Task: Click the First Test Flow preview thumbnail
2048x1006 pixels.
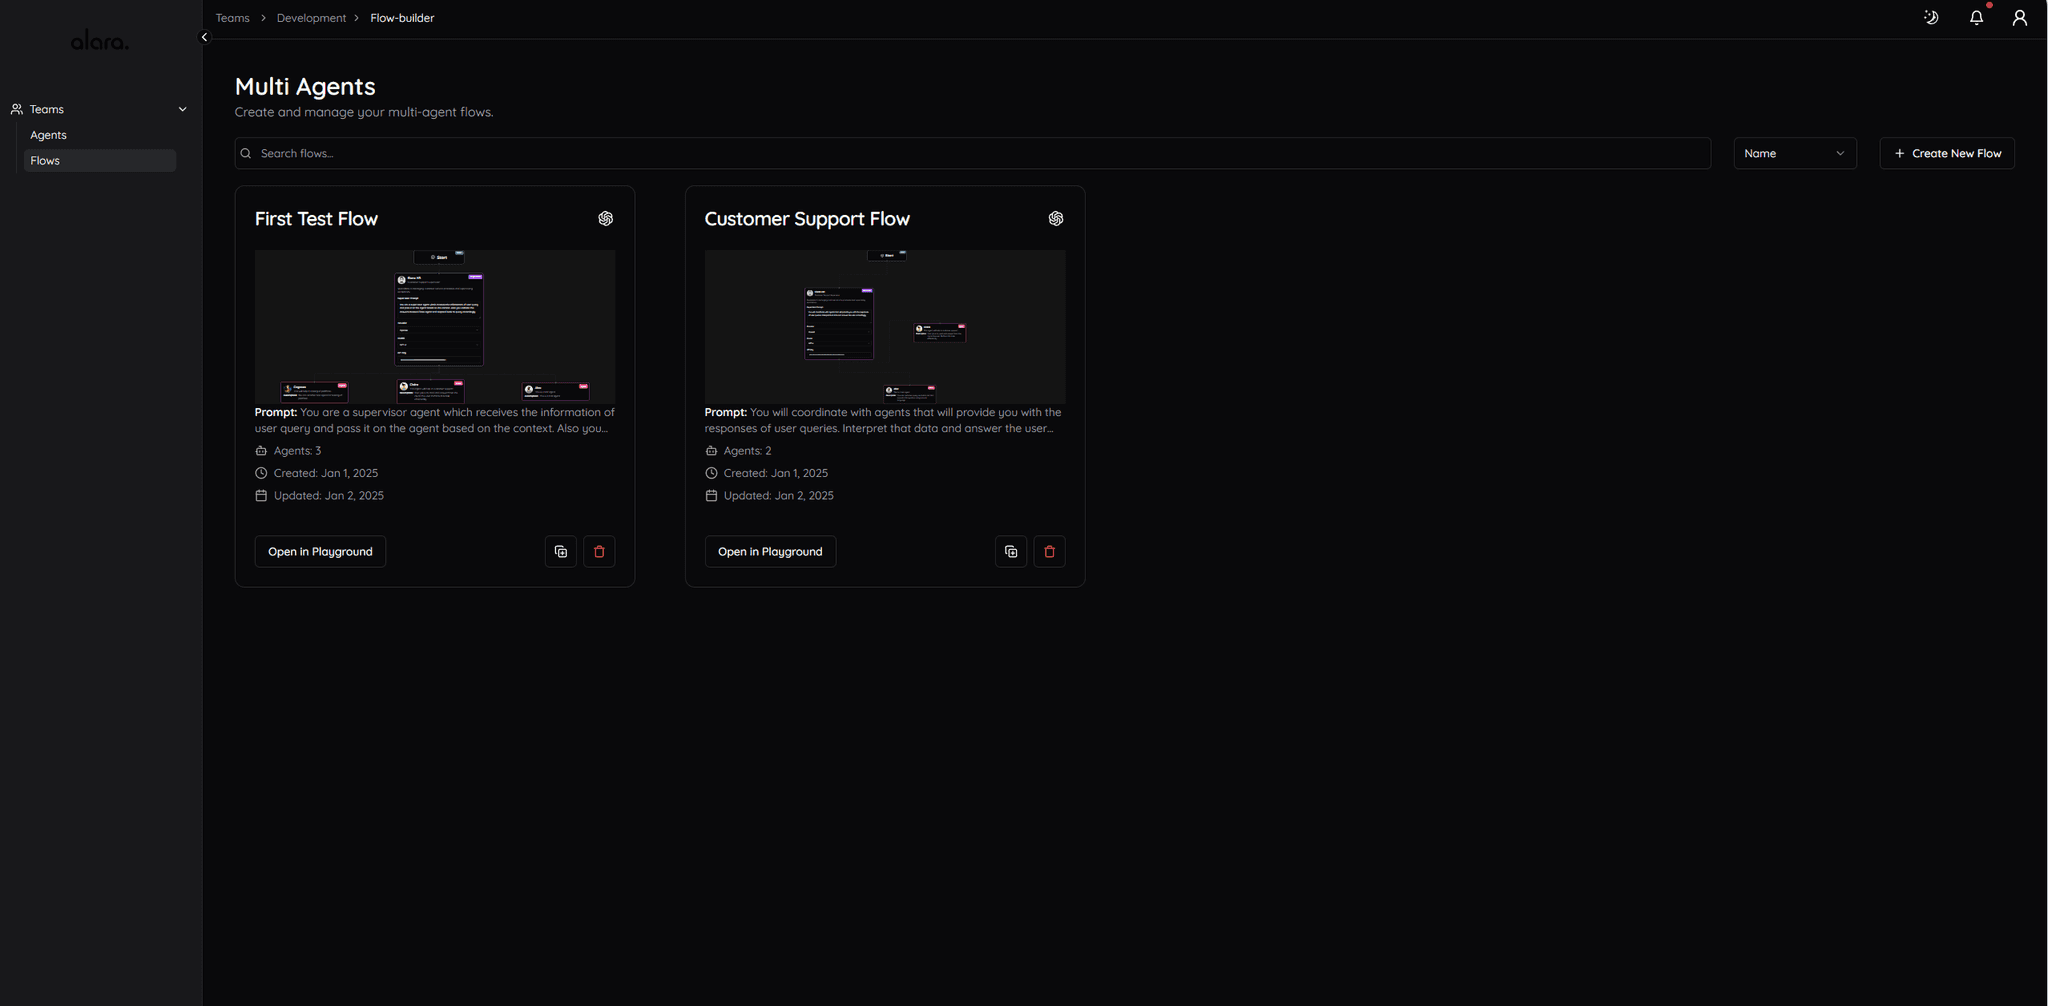Action: click(x=434, y=326)
